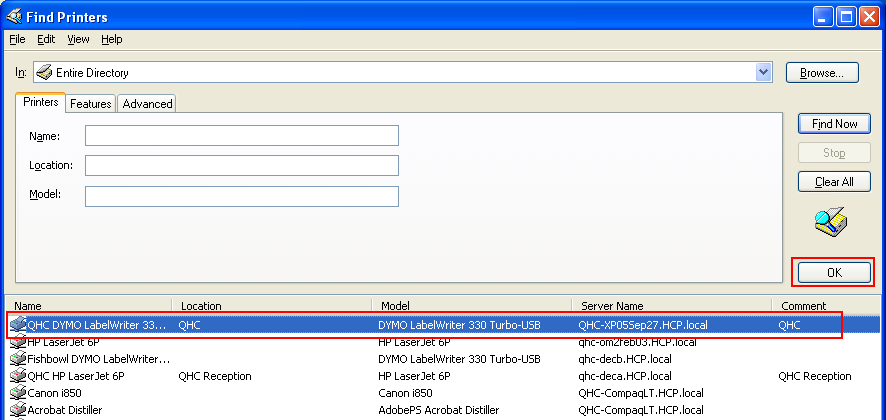Click the Find Now button
The width and height of the screenshot is (886, 420).
834,124
